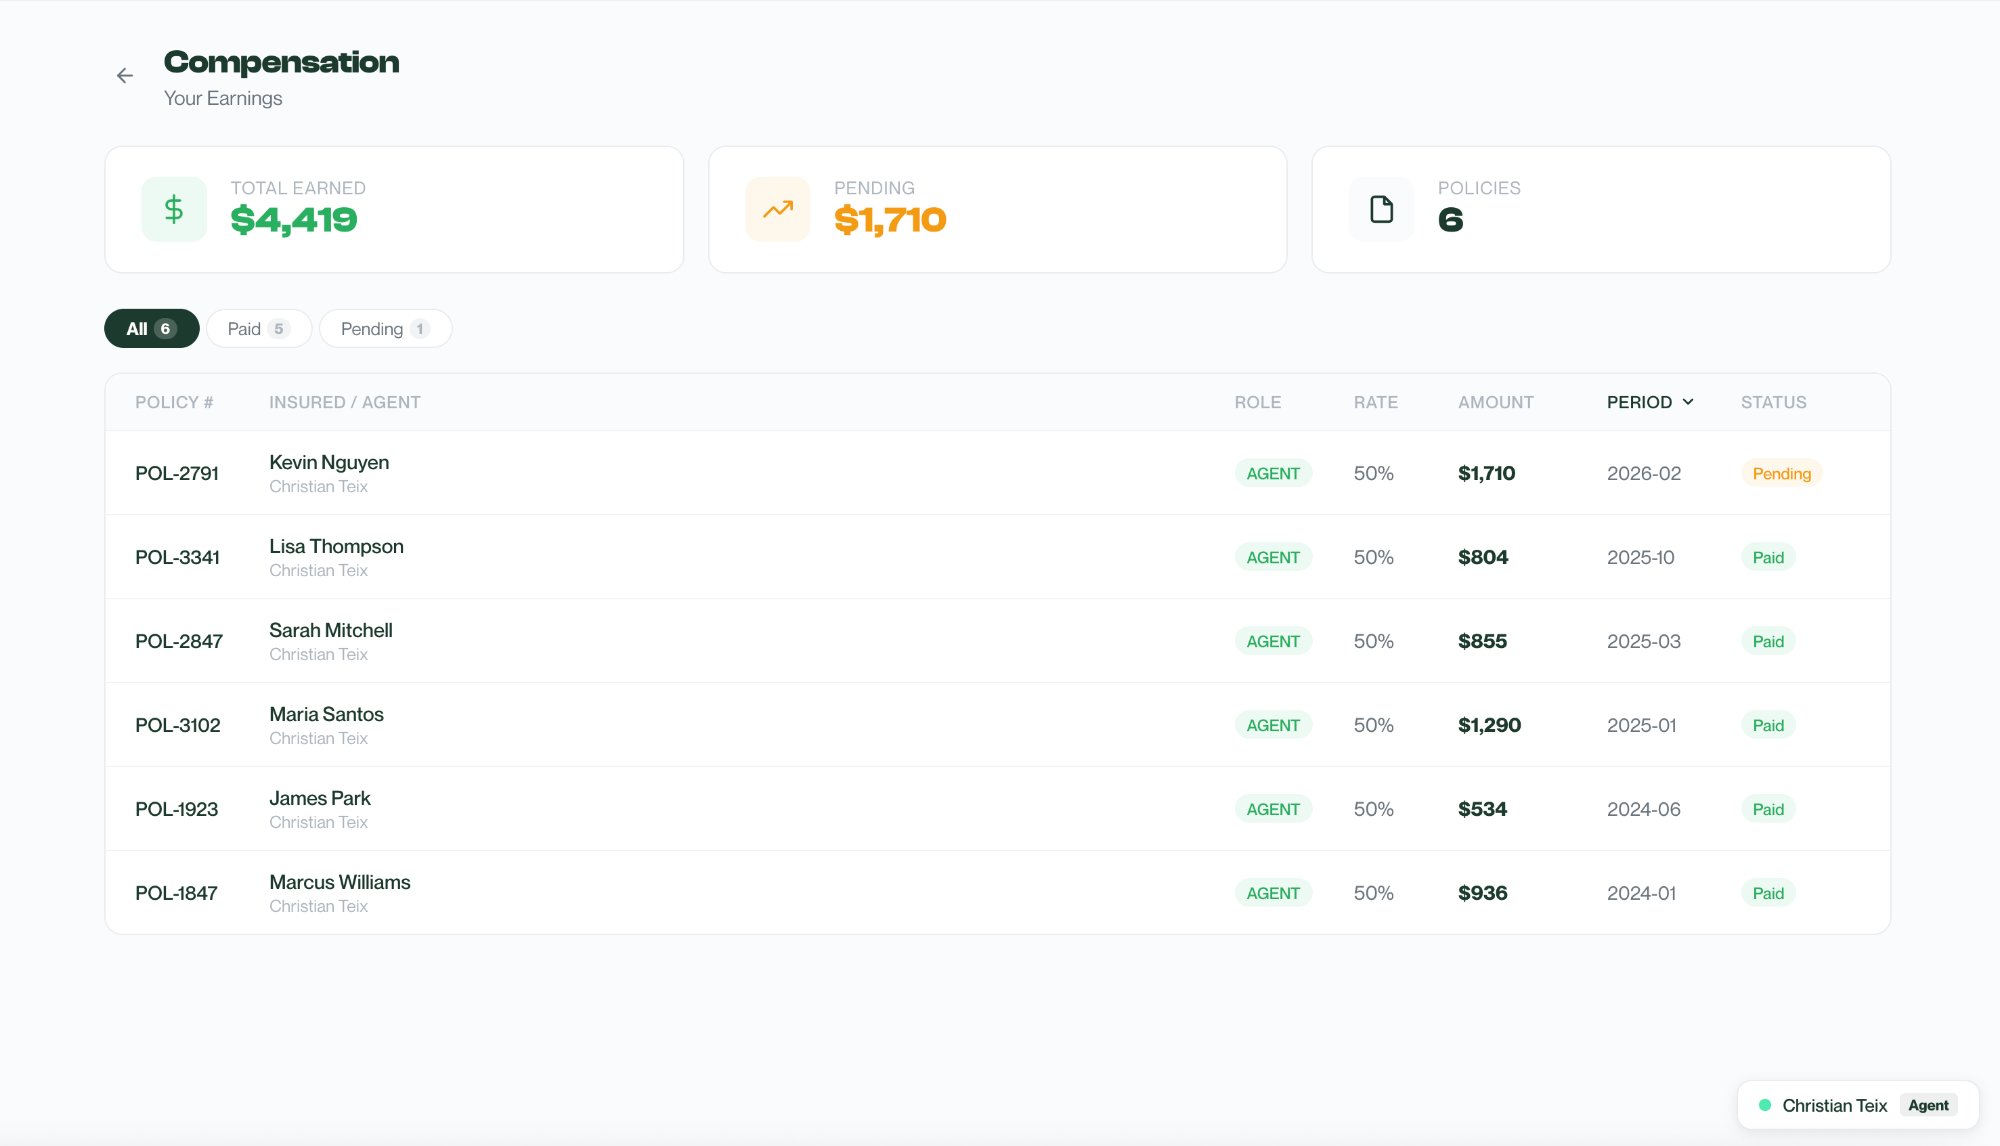This screenshot has height=1146, width=2000.
Task: Open the Christian Teix user chip
Action: [1858, 1105]
